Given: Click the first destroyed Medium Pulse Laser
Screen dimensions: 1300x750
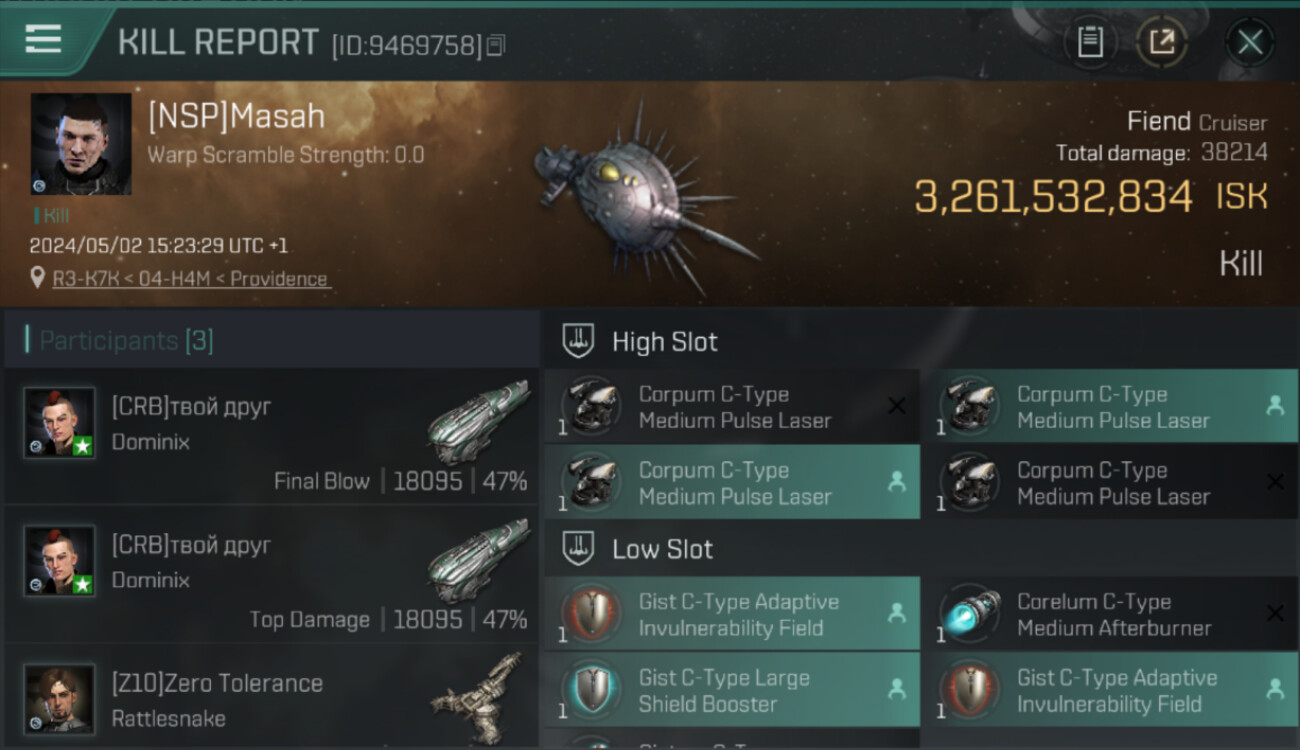Looking at the screenshot, I should (732, 407).
